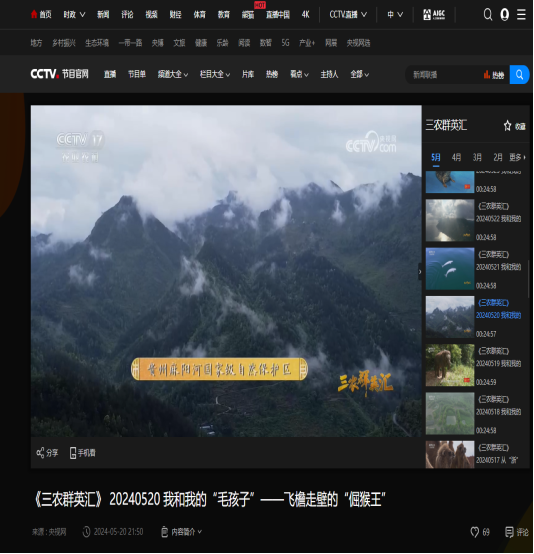The width and height of the screenshot is (534, 554).
Task: Open the top bar search icon
Action: click(488, 14)
